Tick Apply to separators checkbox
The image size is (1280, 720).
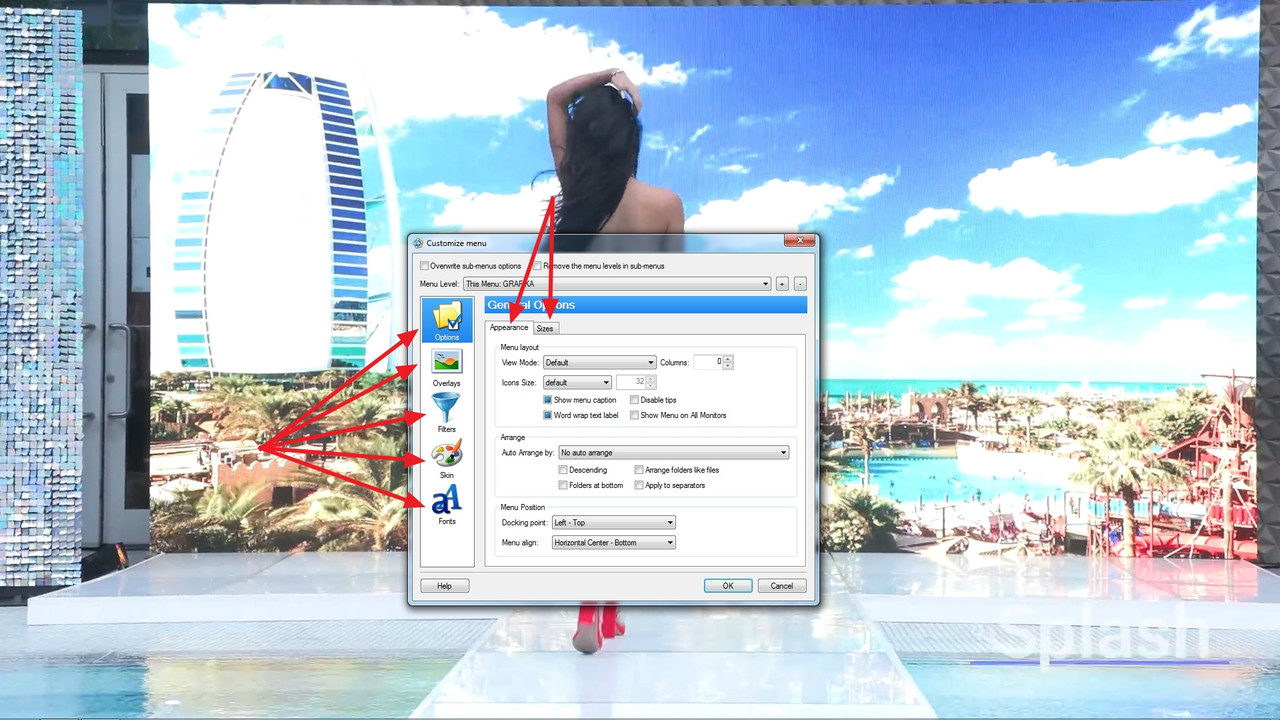tap(639, 485)
